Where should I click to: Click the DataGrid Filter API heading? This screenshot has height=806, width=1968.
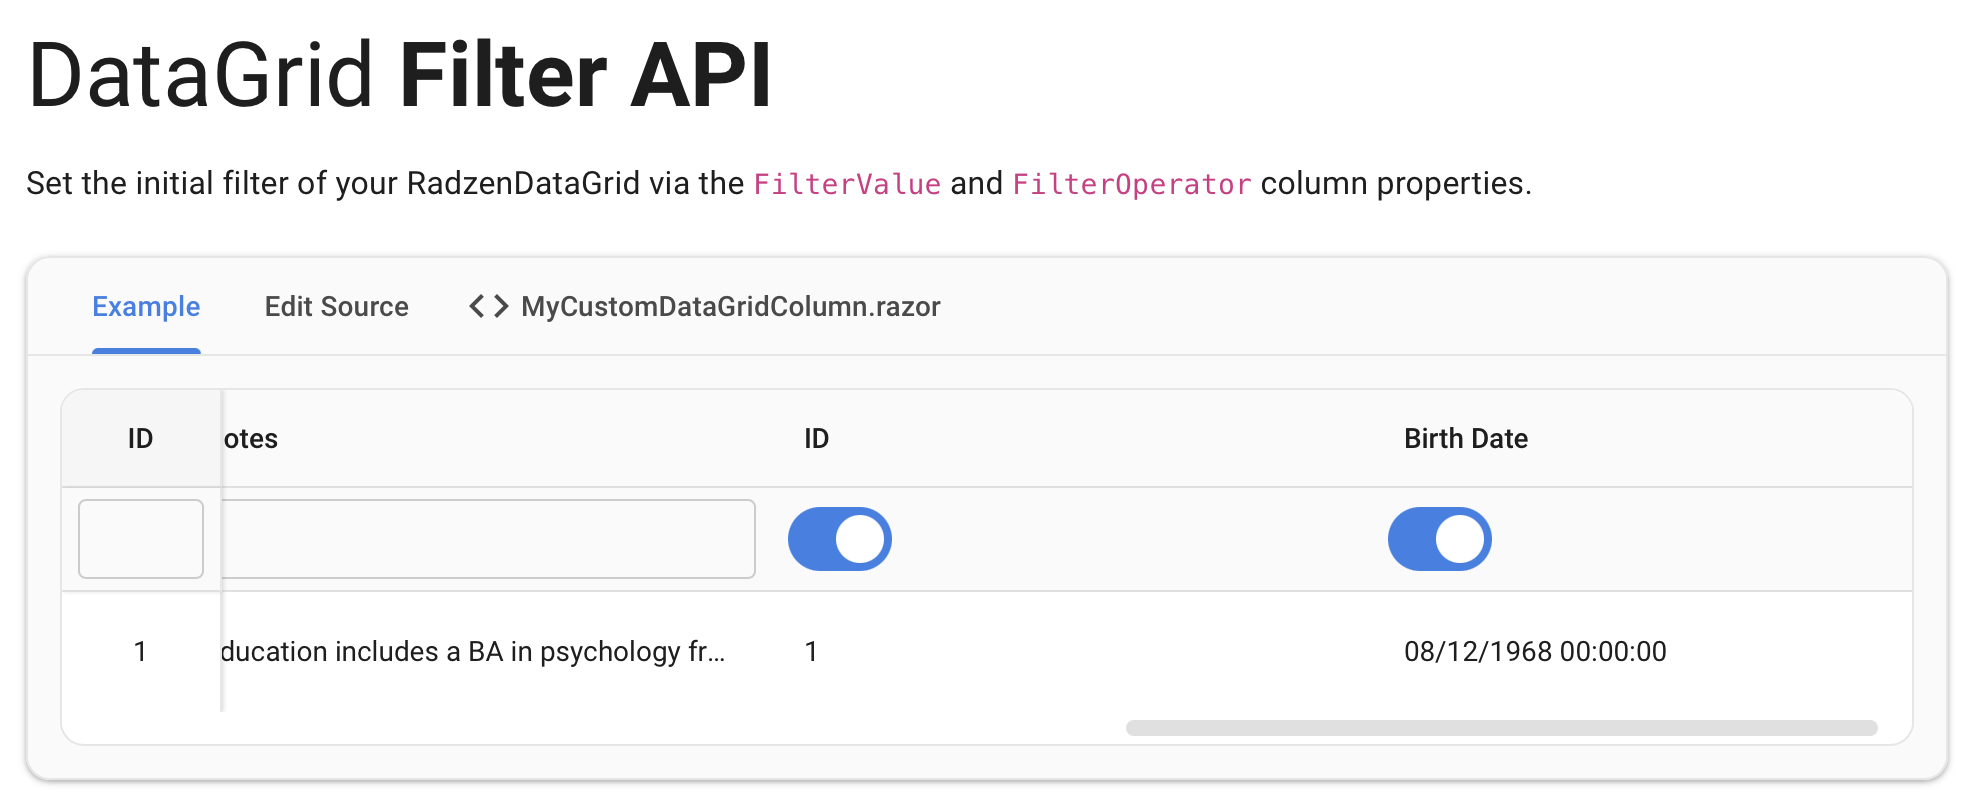(x=400, y=75)
